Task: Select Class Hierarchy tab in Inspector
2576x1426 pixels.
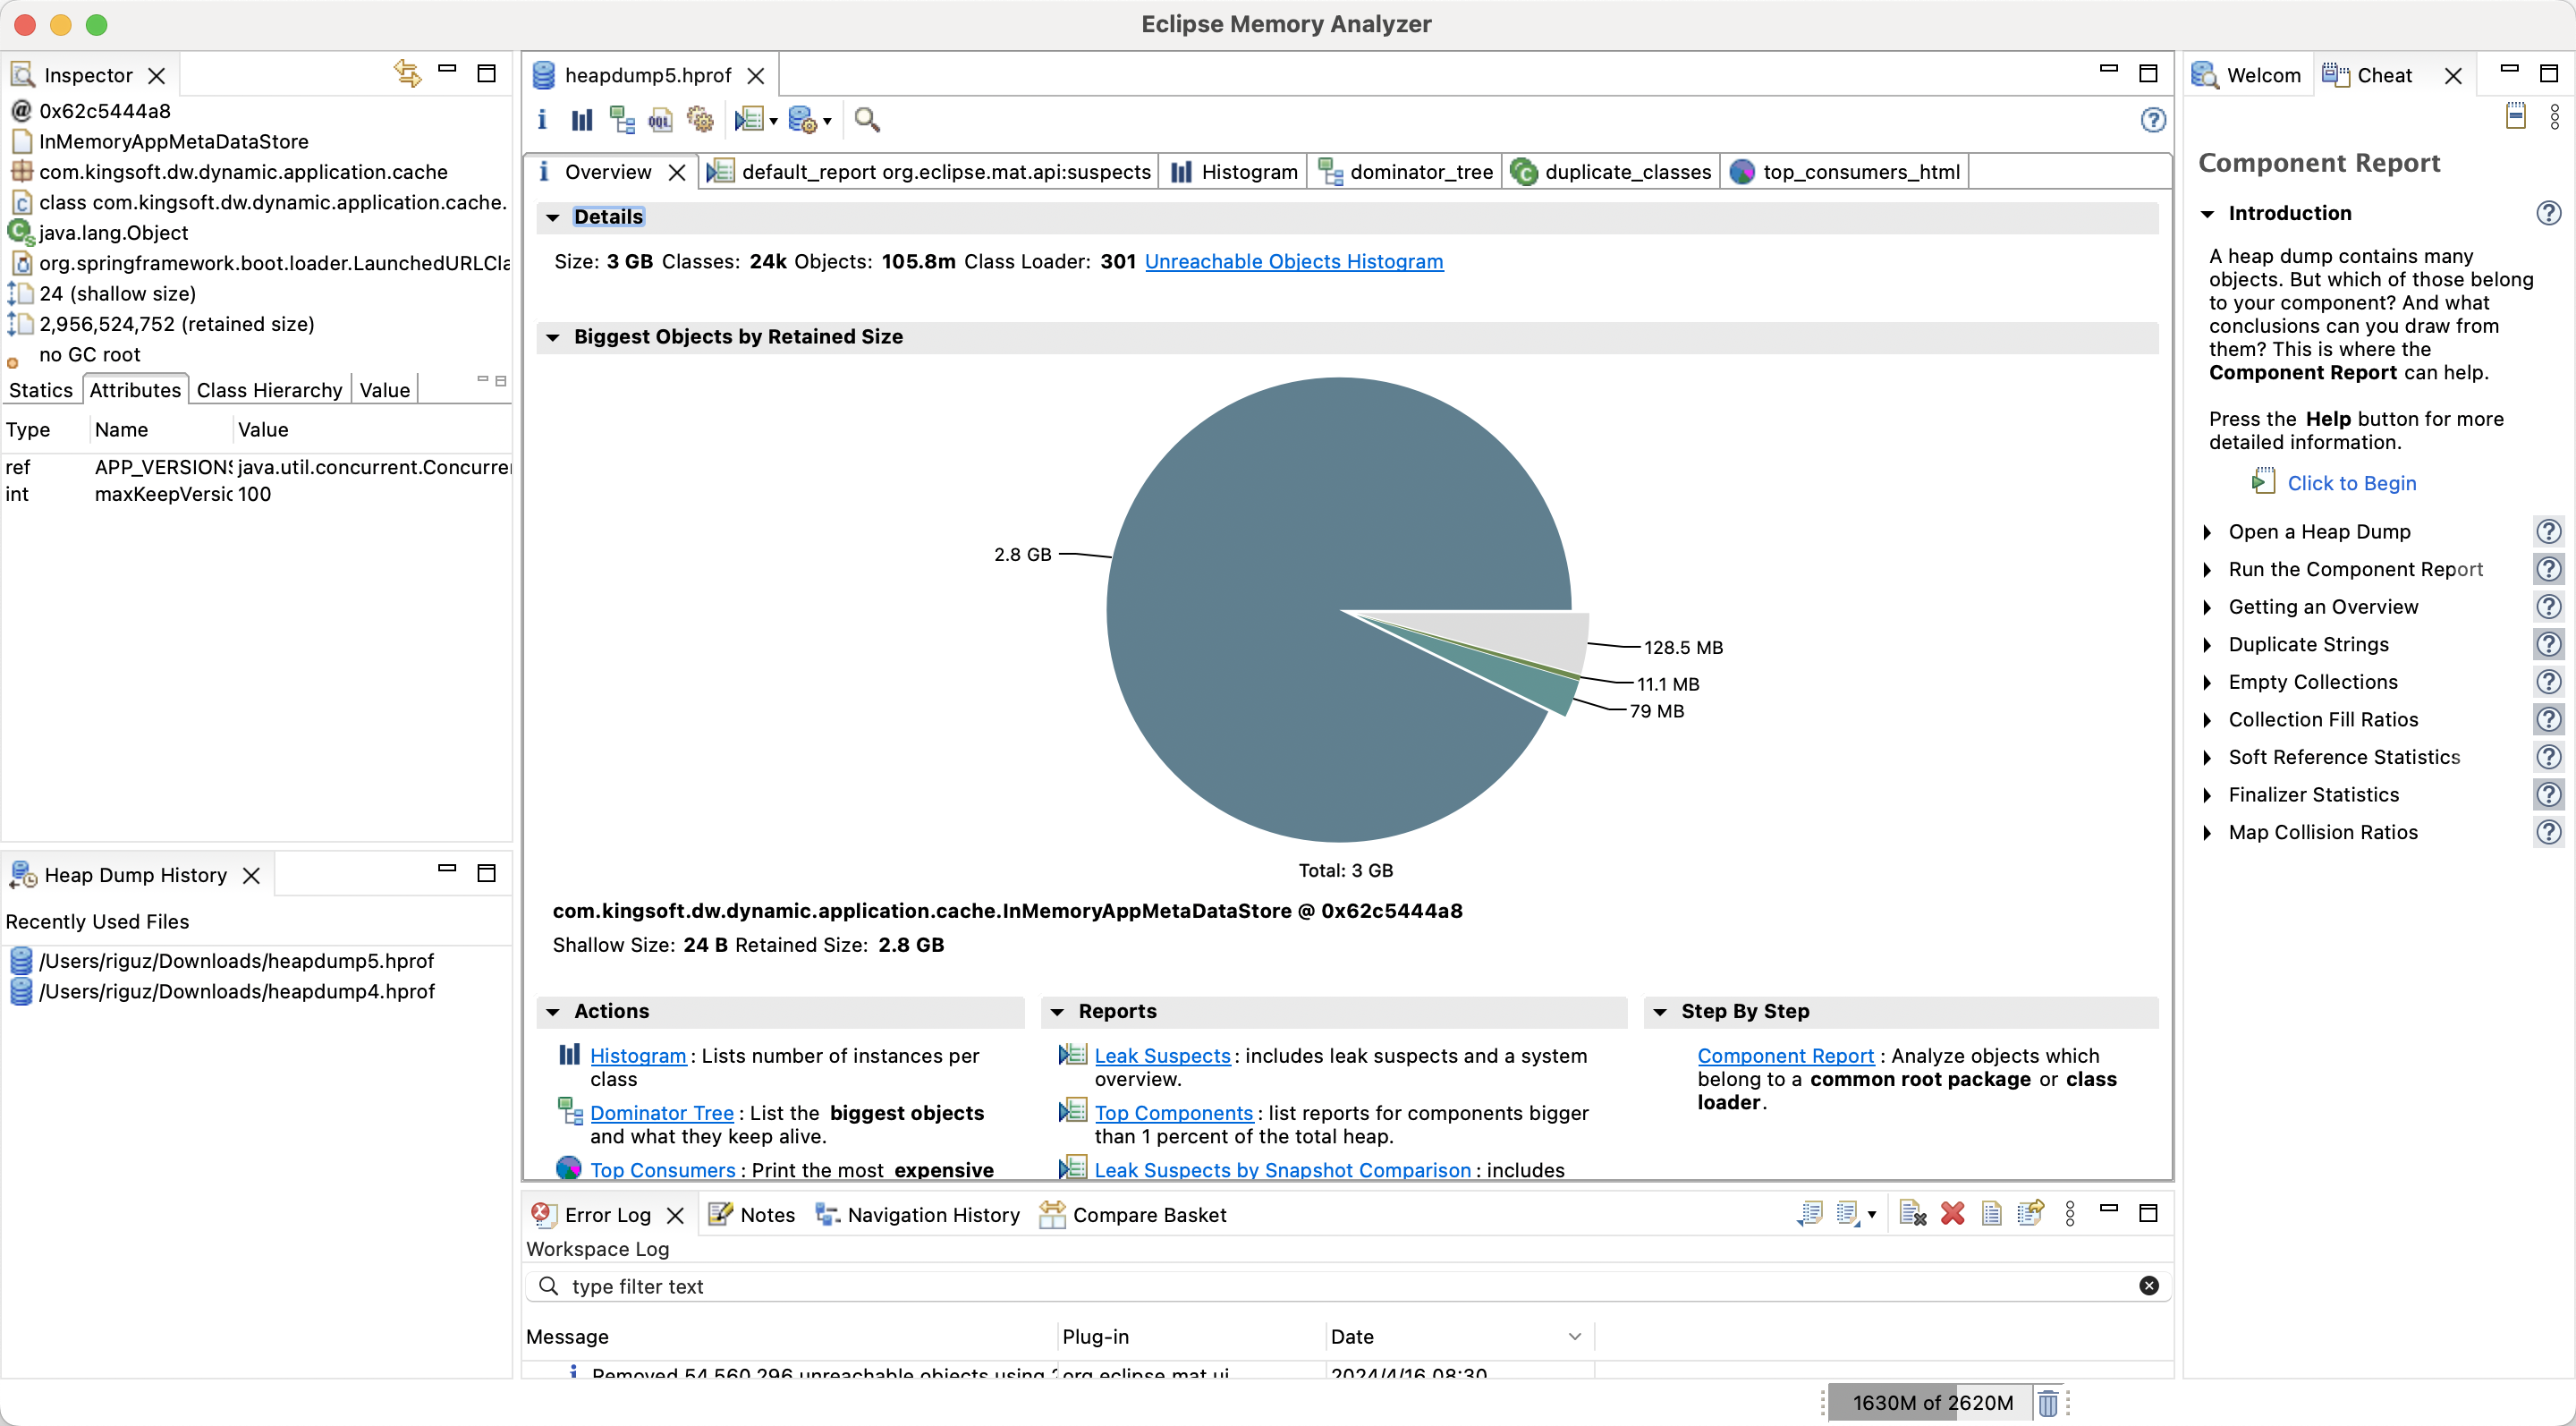Action: click(x=269, y=390)
